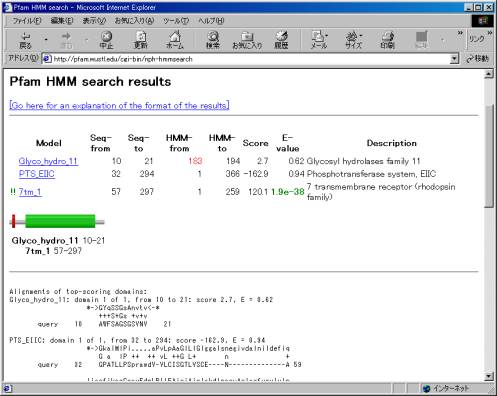Open the View menu
Screen dimensions: 497x396
coord(94,21)
